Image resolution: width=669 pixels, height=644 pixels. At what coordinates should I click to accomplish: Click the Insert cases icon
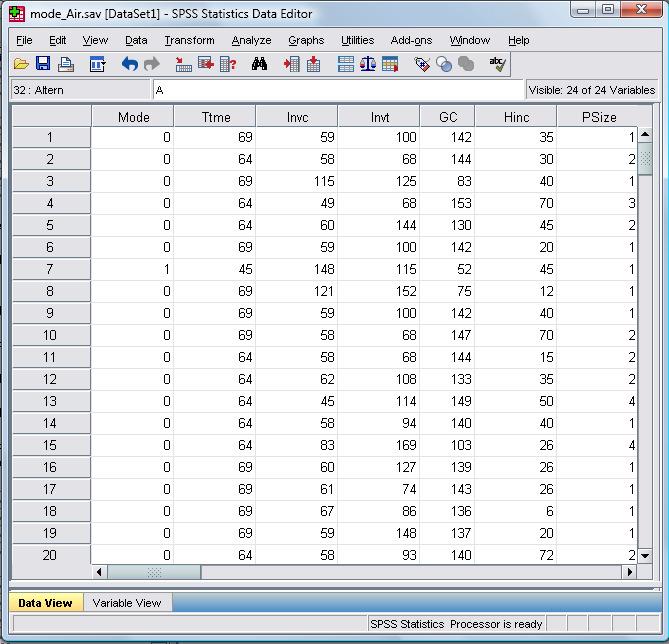[x=291, y=64]
